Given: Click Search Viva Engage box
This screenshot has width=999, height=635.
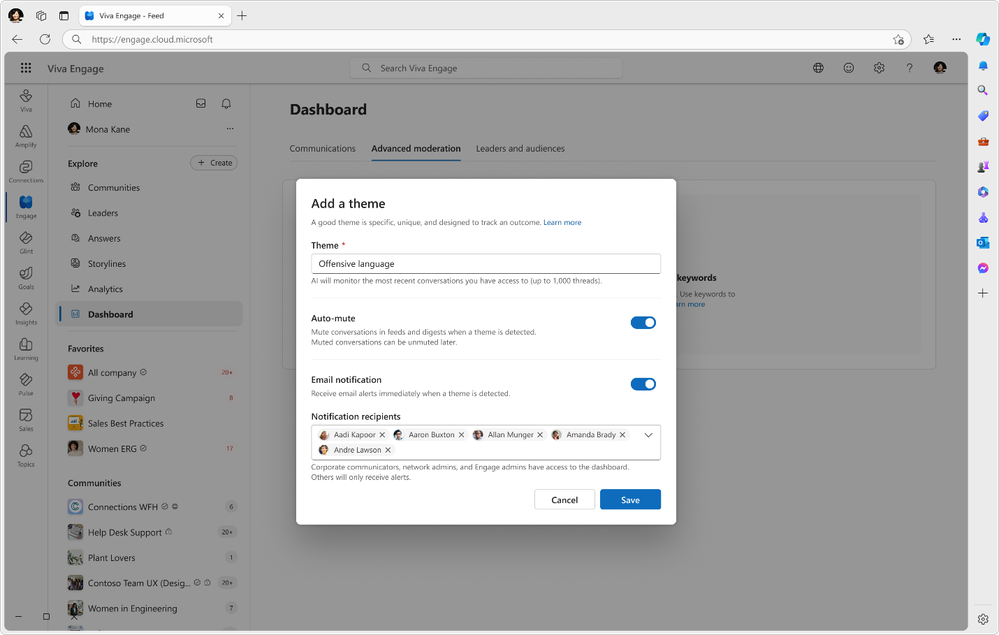Looking at the screenshot, I should (x=485, y=68).
